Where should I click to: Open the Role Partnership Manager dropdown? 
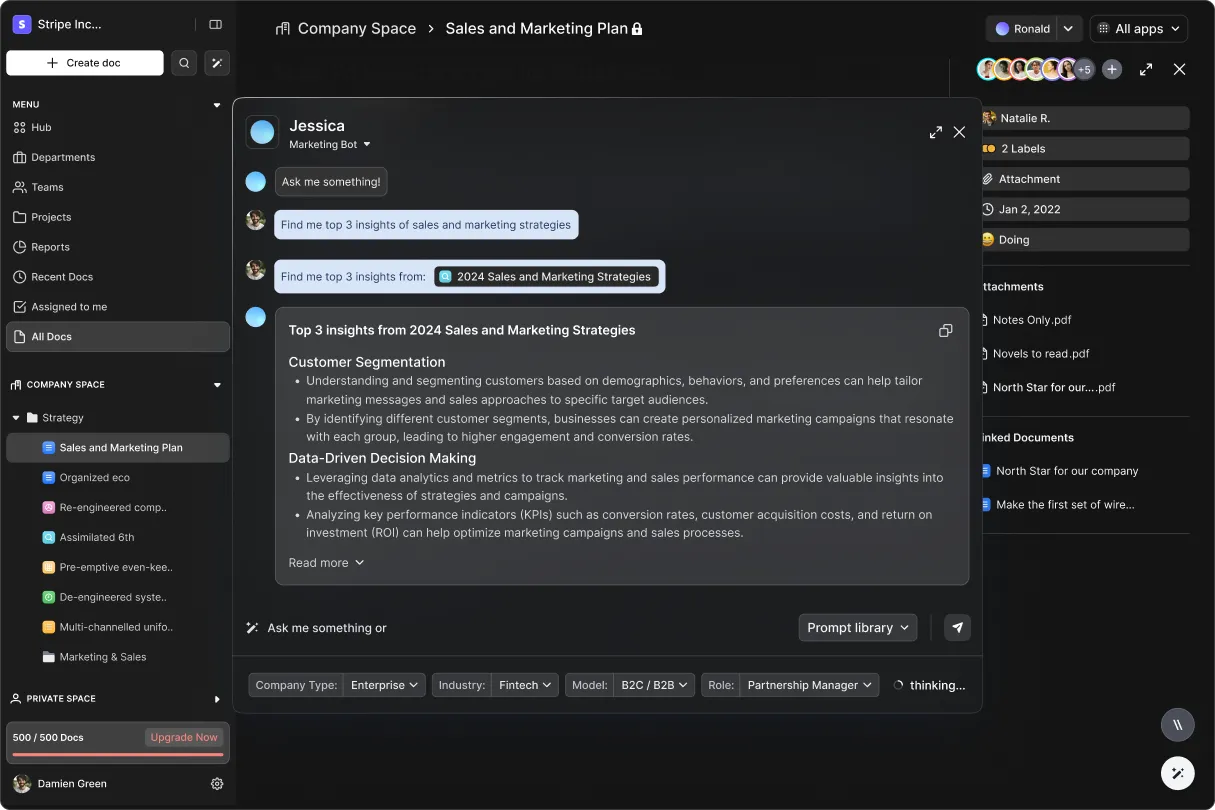coord(810,685)
